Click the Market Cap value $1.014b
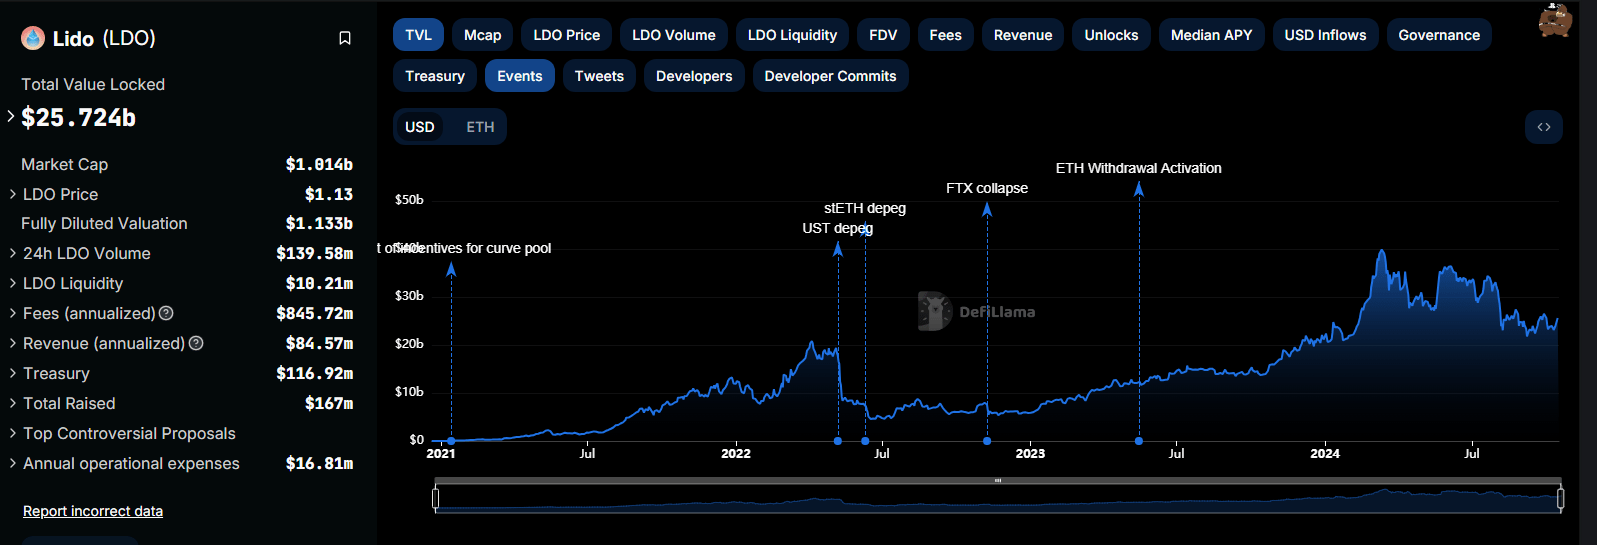Viewport: 1597px width, 545px height. coord(319,164)
